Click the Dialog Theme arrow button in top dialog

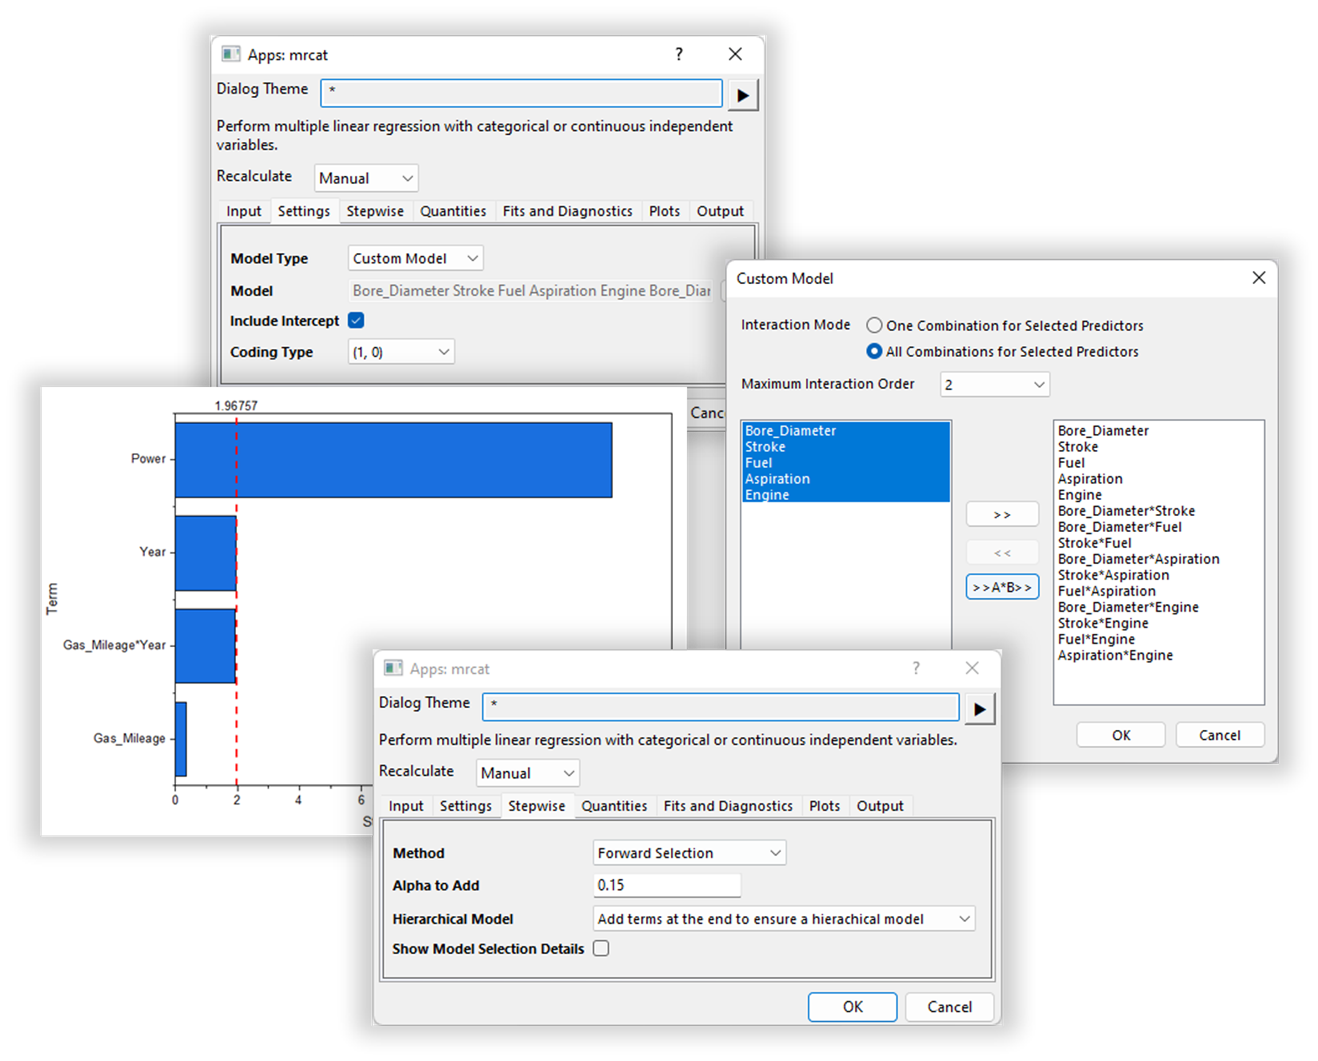(x=742, y=95)
